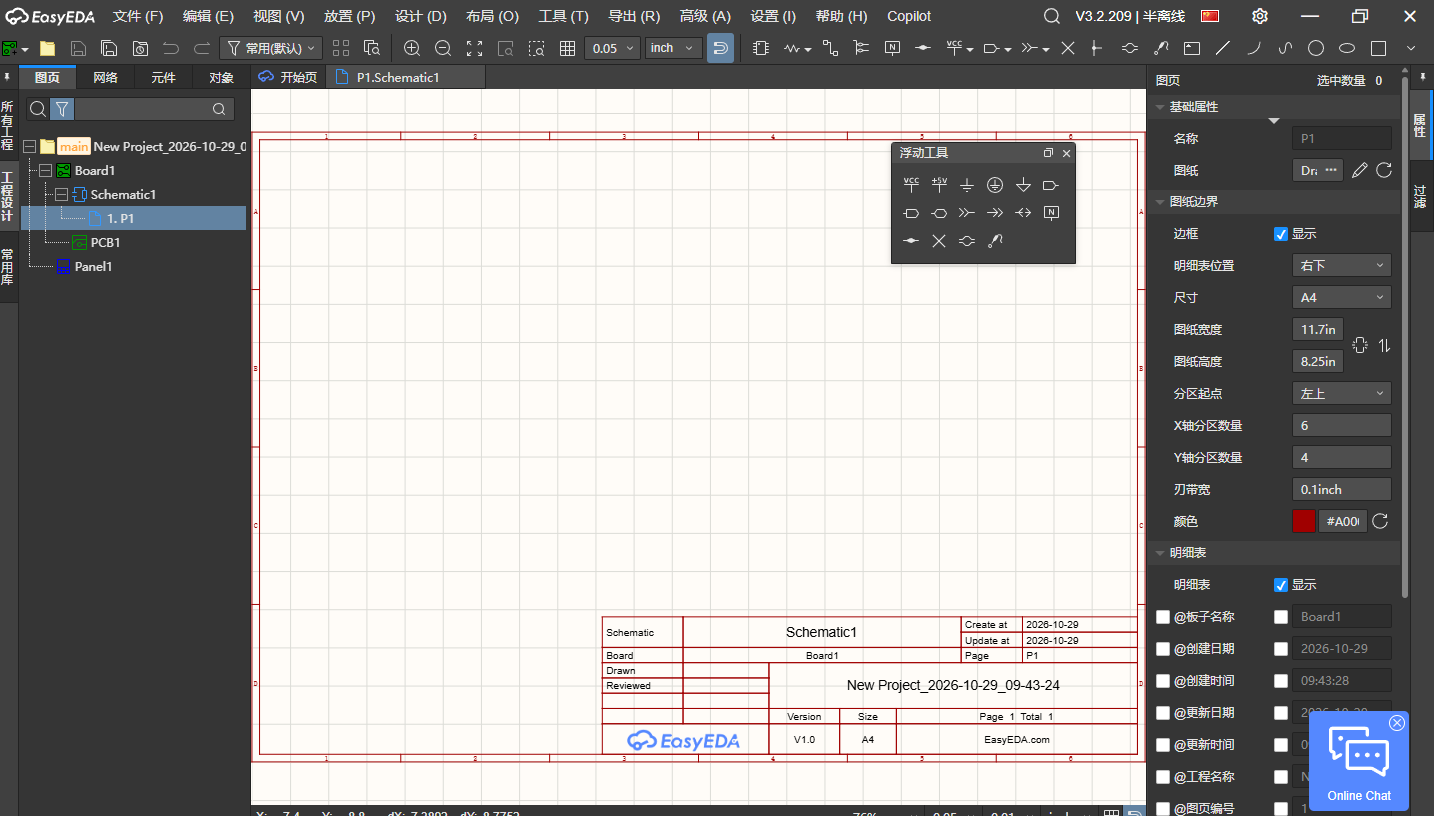Collapse the Board1 tree node
Screen dimensions: 1434x816
pyautogui.click(x=45, y=171)
